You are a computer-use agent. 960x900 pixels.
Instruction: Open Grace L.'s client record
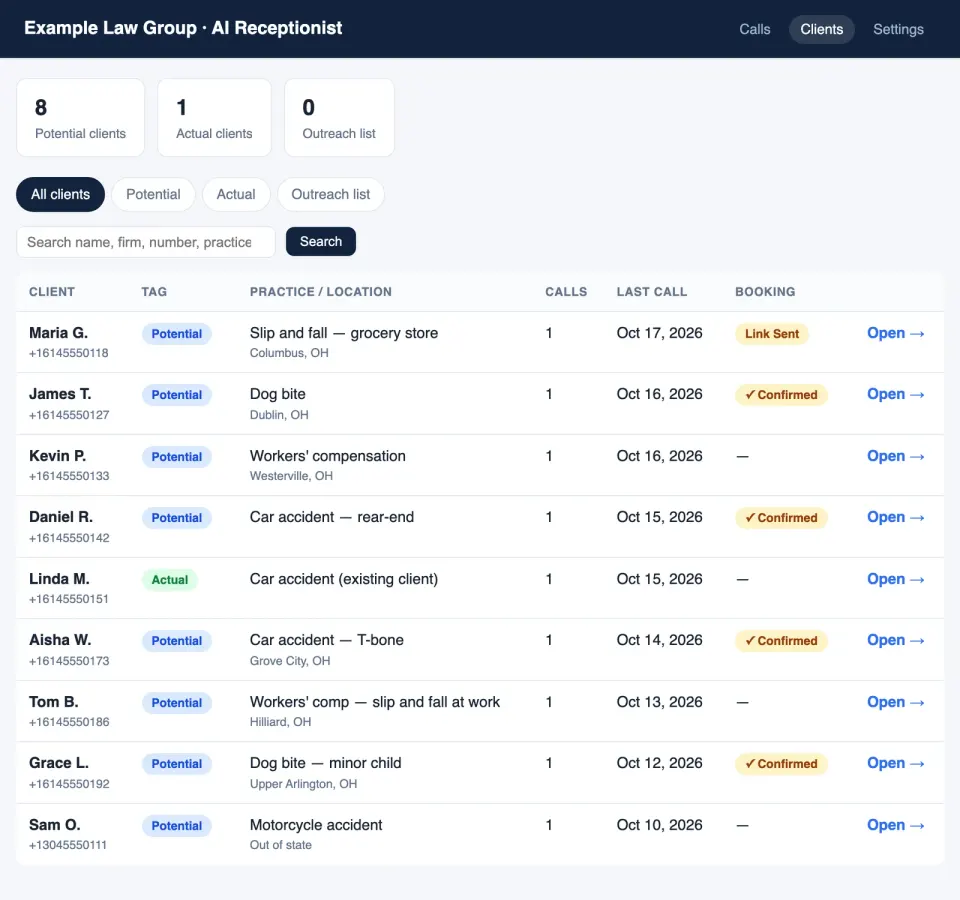[x=895, y=763]
